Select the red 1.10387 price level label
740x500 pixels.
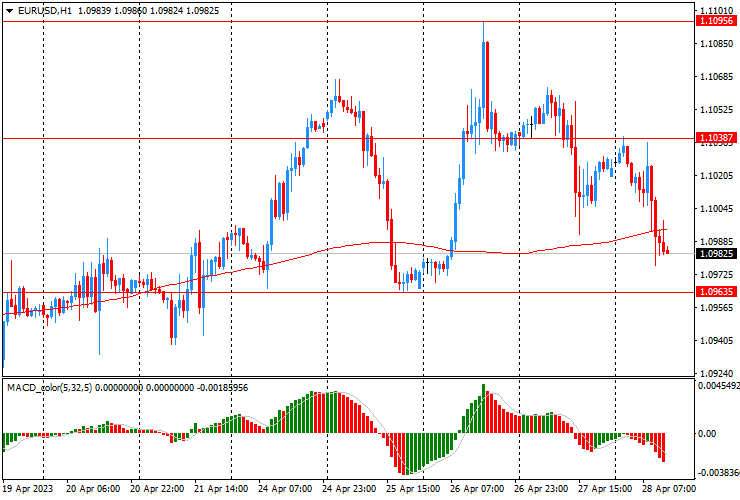[x=716, y=138]
